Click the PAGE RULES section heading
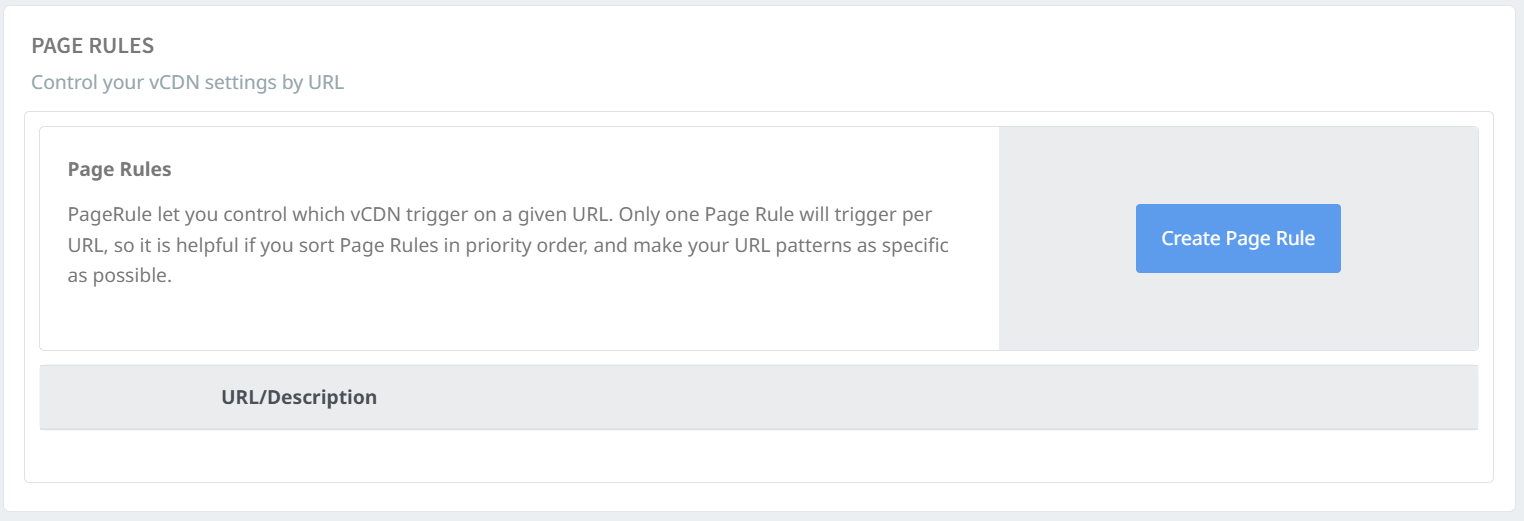 [x=92, y=46]
